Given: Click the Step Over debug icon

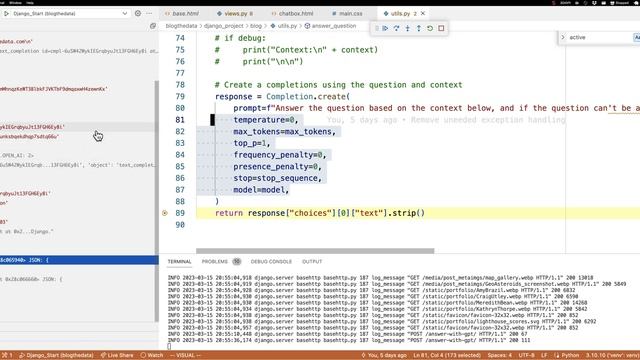Looking at the screenshot, I should [396, 28].
